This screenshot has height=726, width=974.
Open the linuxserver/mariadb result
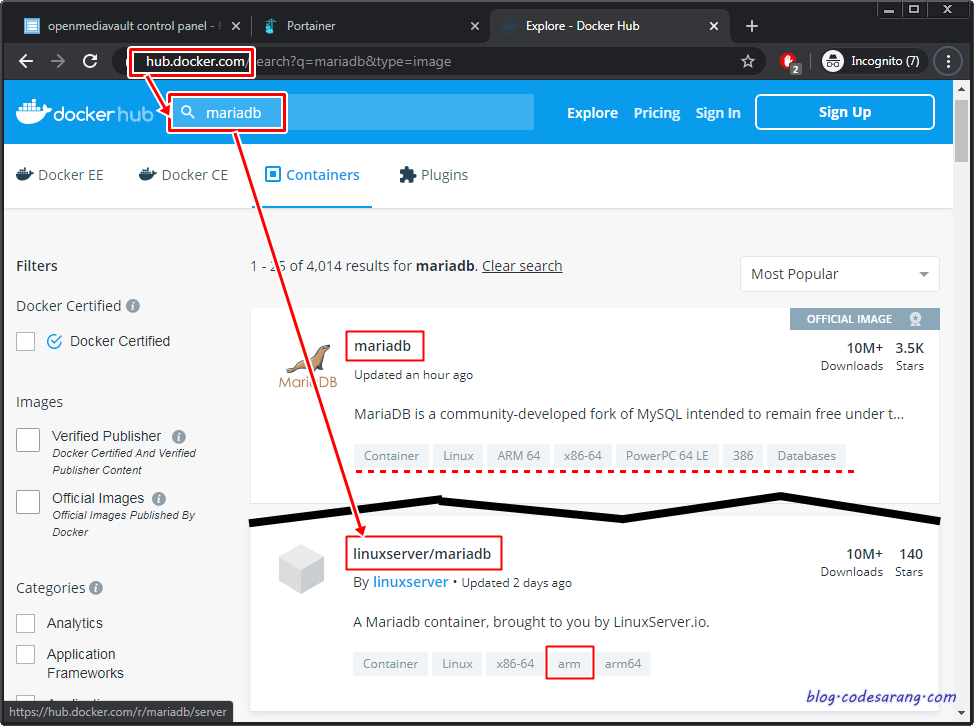(422, 554)
